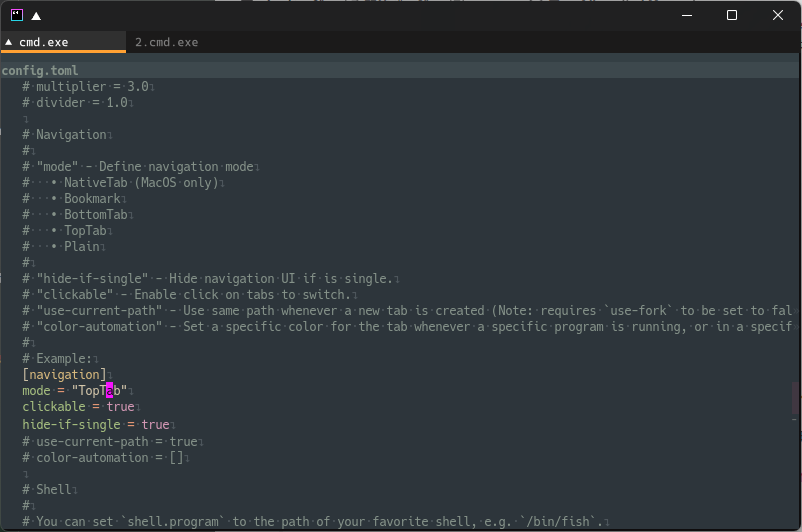The width and height of the screenshot is (802, 532).
Task: Click the commented use-current-path = true line
Action: click(110, 441)
